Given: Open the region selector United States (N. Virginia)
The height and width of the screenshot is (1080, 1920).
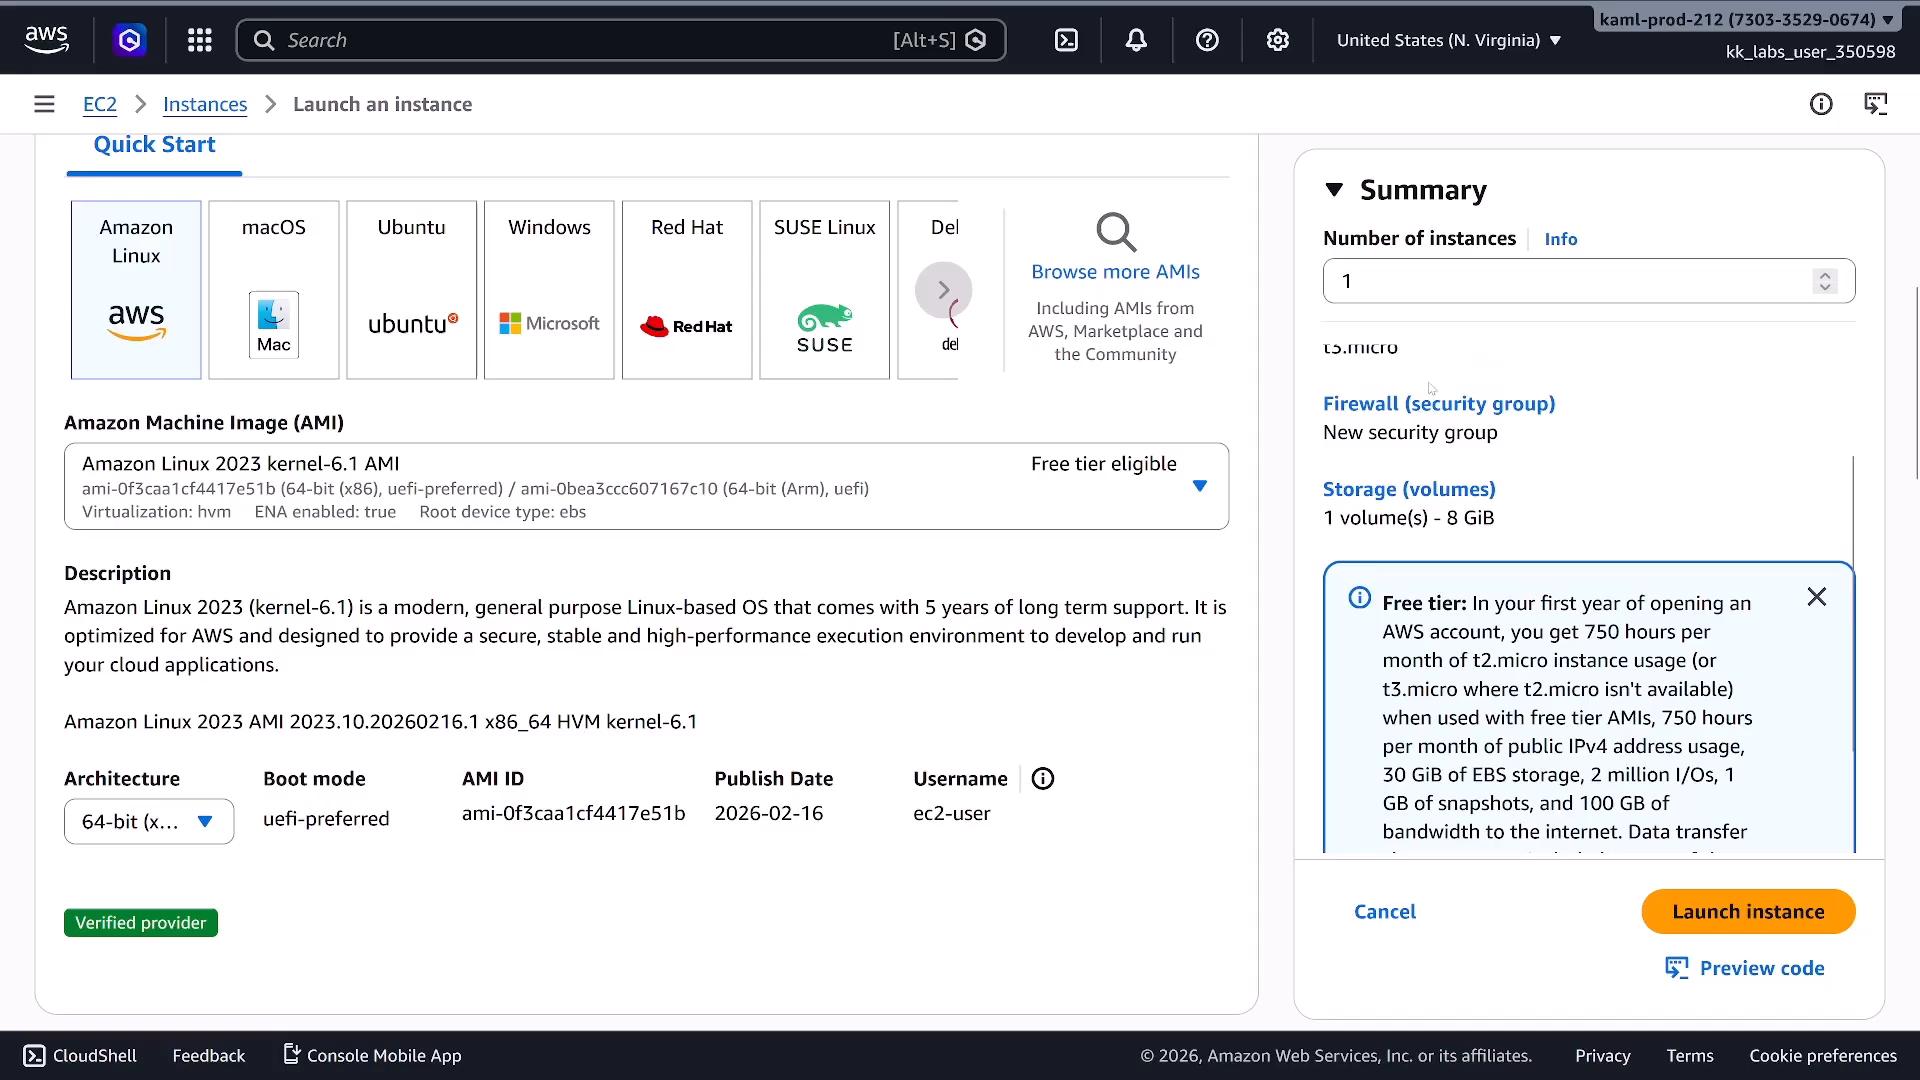Looking at the screenshot, I should pos(1449,40).
